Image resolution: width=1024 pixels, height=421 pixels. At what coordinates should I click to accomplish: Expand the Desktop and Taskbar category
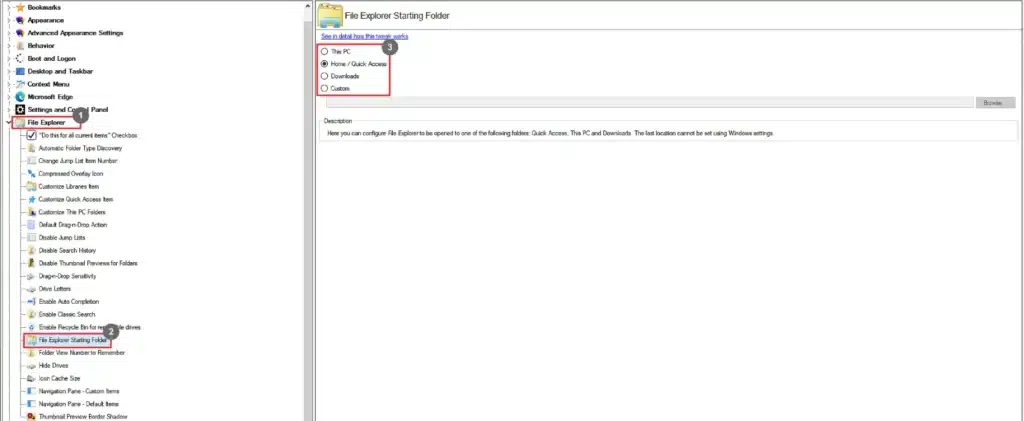click(9, 71)
